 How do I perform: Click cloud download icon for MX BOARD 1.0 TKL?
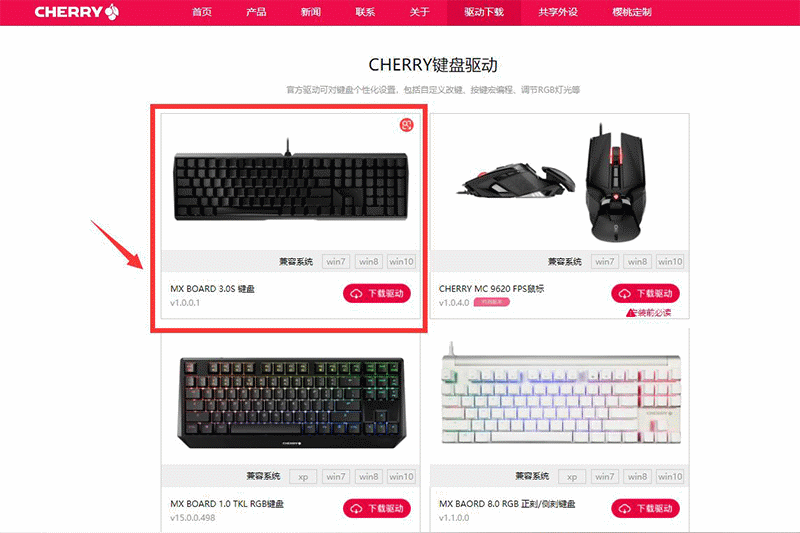click(356, 509)
